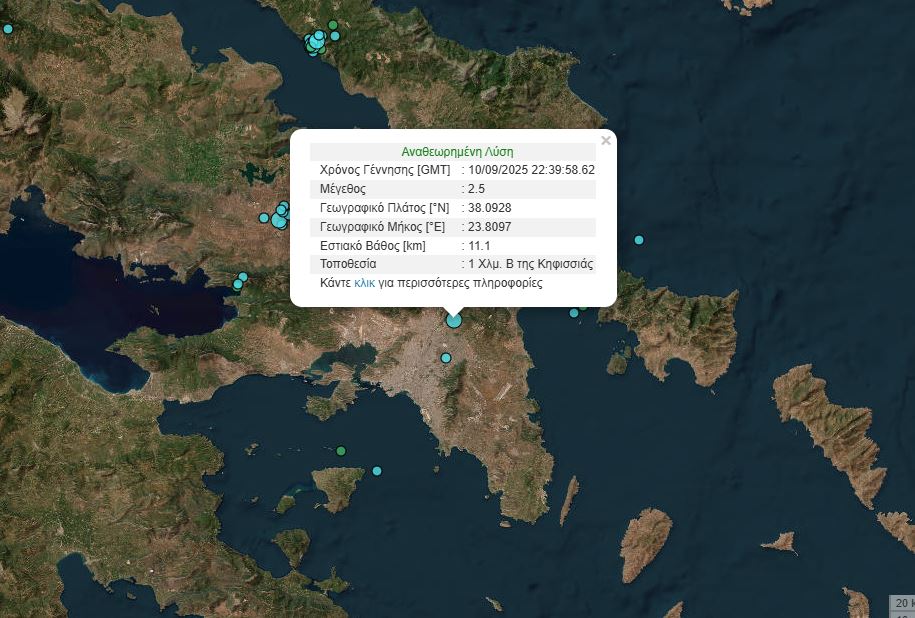Click the green marker atop the northern cluster
The width and height of the screenshot is (915, 618).
point(333,25)
